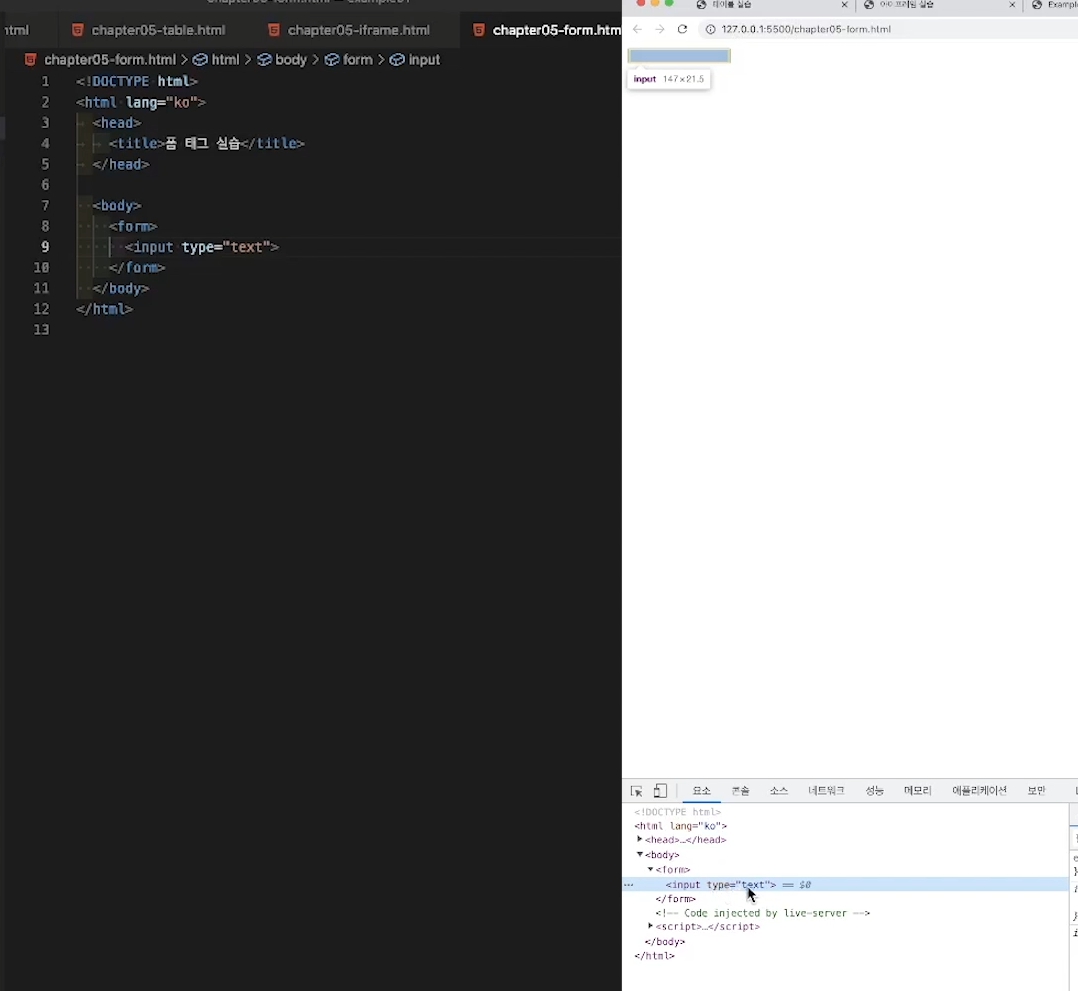Select the second browser tab

(938, 5)
